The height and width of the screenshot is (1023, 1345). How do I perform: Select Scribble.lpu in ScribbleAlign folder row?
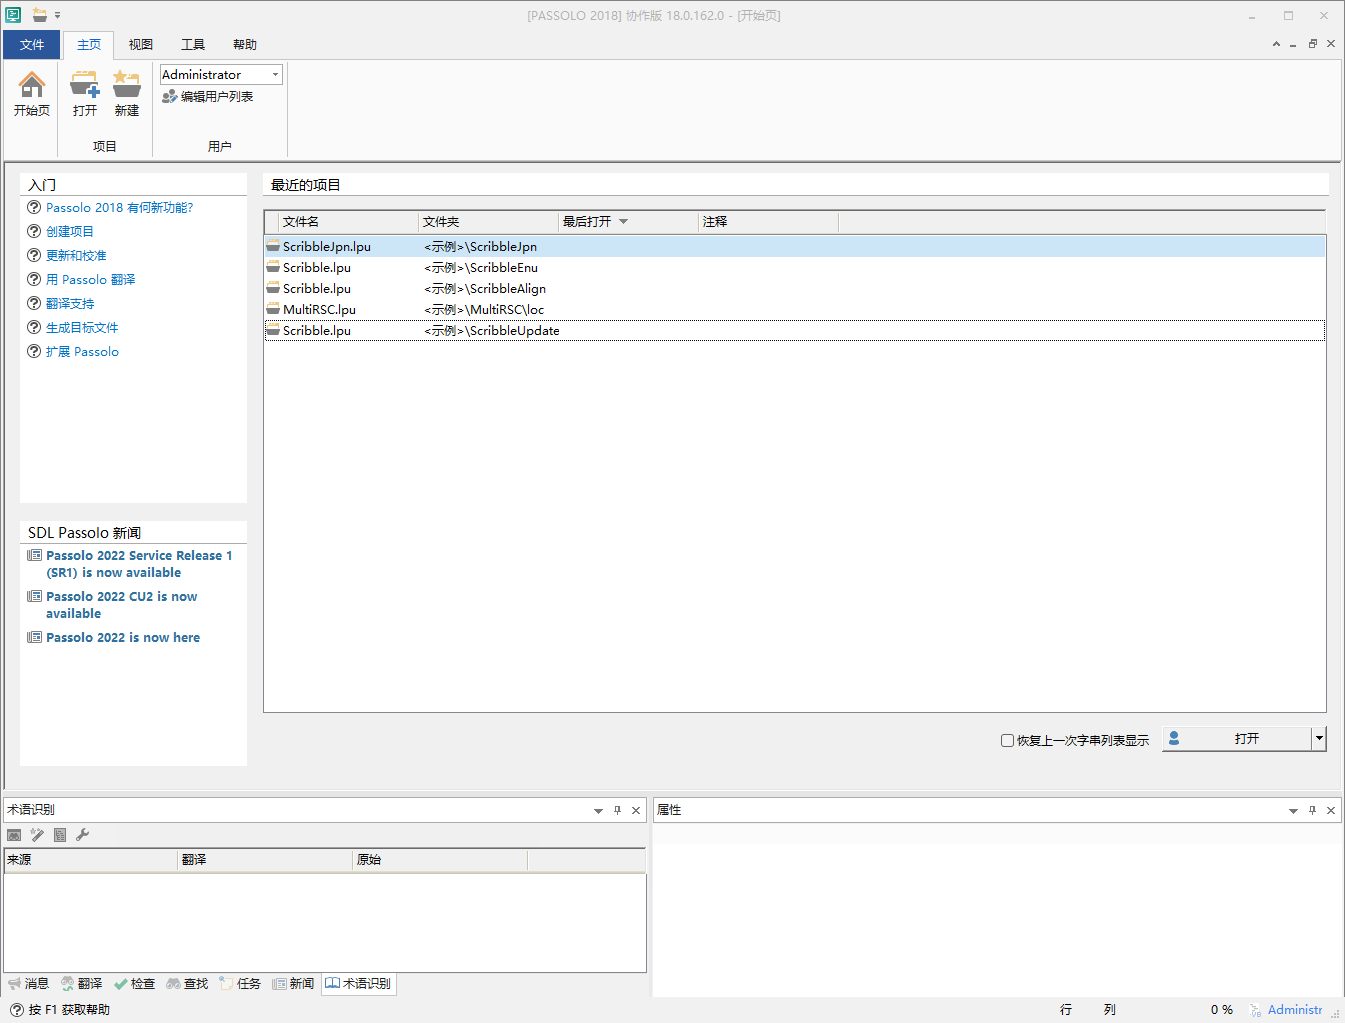[x=795, y=289]
